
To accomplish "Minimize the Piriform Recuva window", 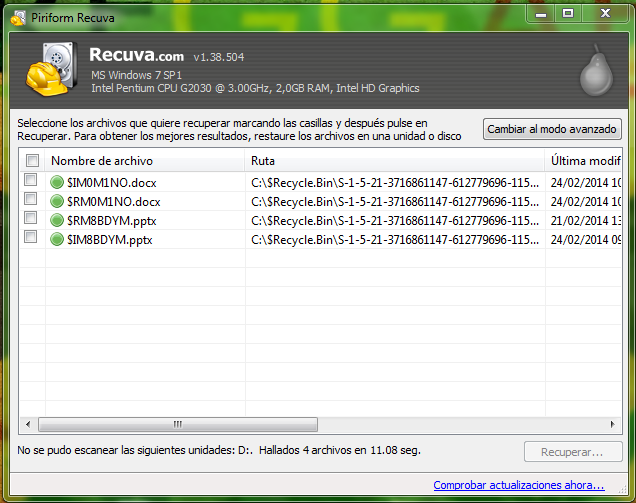I will pyautogui.click(x=541, y=15).
